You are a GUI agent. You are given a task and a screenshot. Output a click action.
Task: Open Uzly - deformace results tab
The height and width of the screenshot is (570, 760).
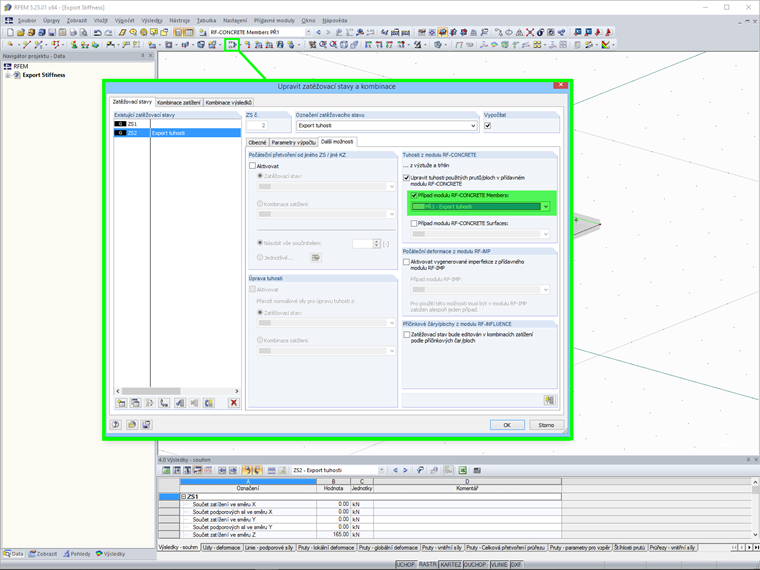(222, 548)
